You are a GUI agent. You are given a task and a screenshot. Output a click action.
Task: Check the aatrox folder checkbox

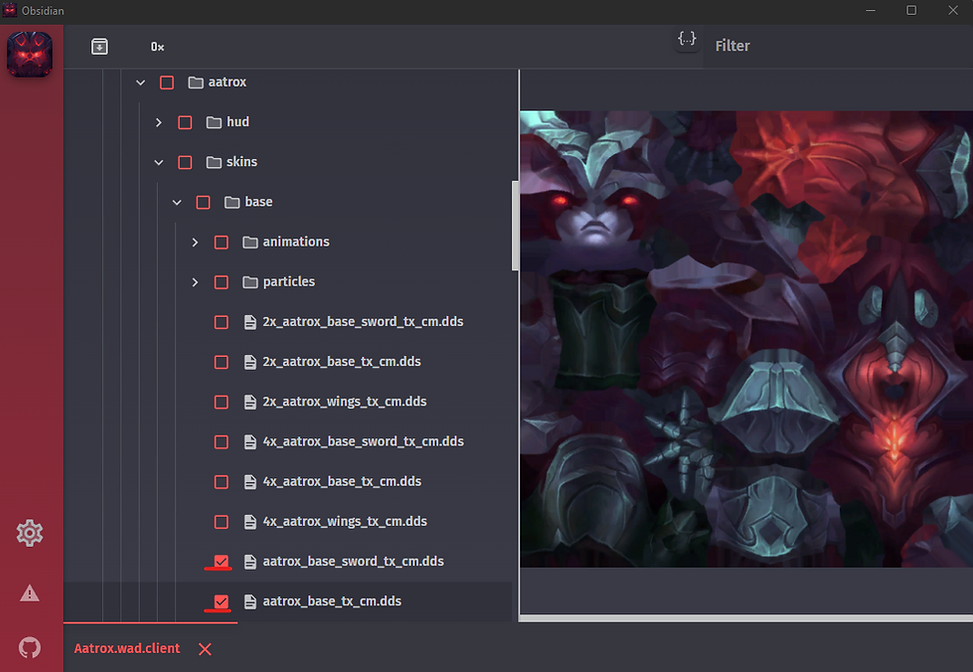[167, 83]
